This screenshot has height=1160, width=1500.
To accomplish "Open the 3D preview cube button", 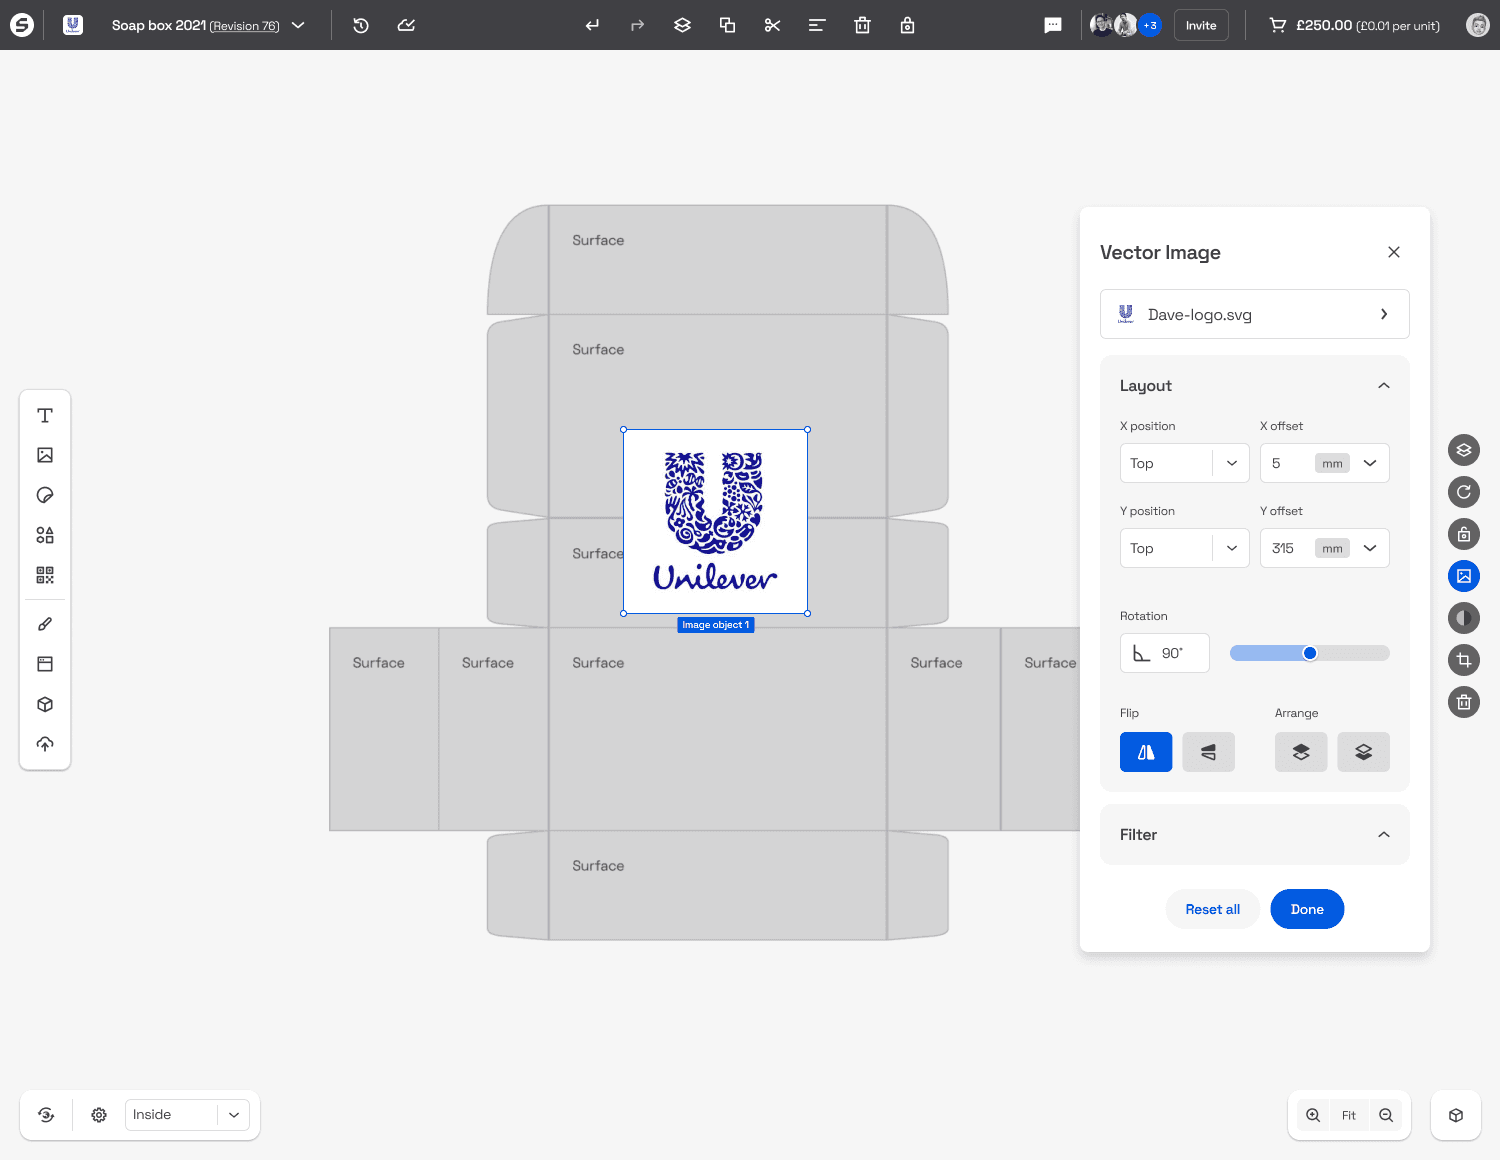I will 1456,1115.
